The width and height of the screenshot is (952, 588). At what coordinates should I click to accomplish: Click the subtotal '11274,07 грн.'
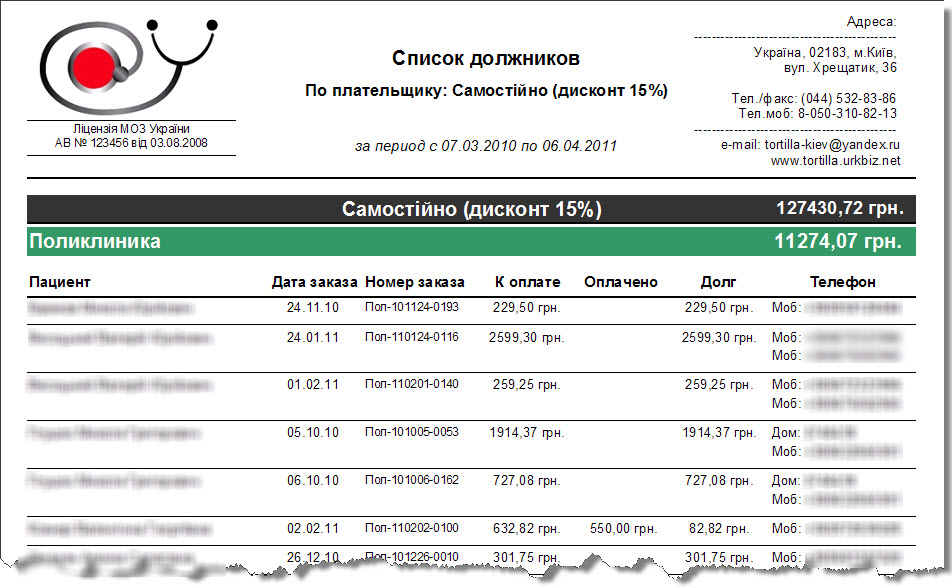pos(837,241)
